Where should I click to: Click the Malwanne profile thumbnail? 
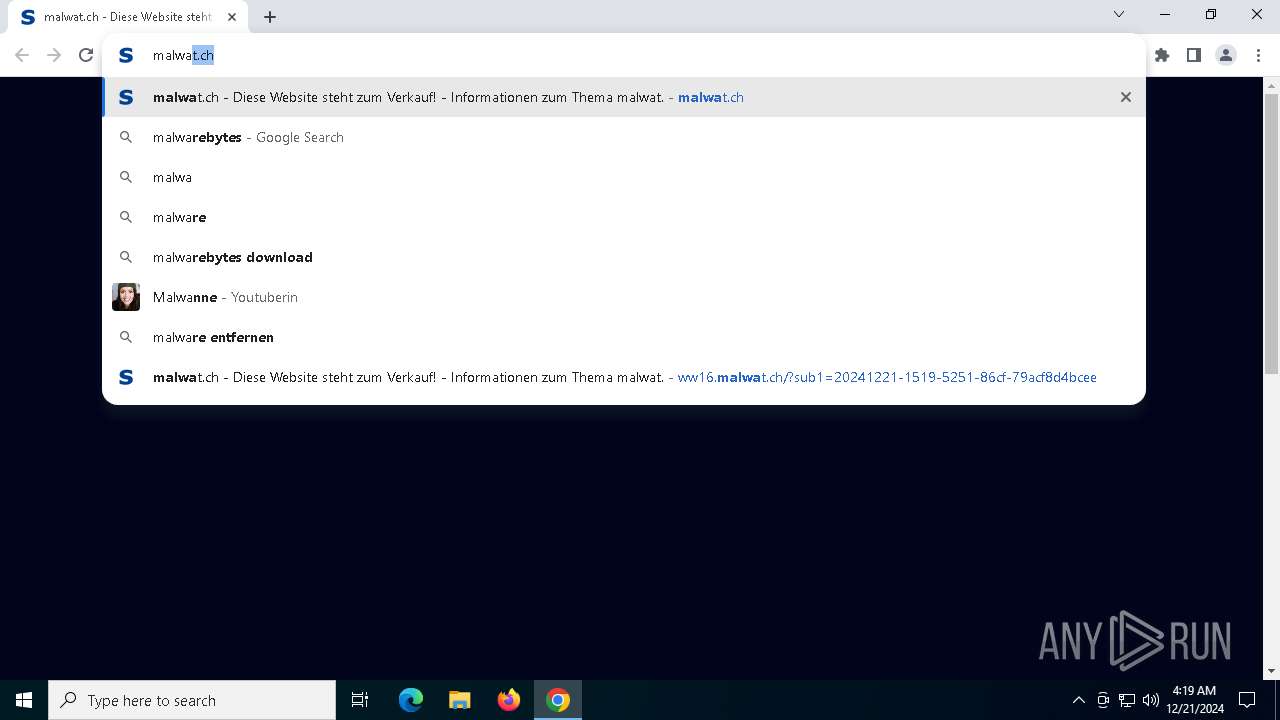(x=126, y=297)
